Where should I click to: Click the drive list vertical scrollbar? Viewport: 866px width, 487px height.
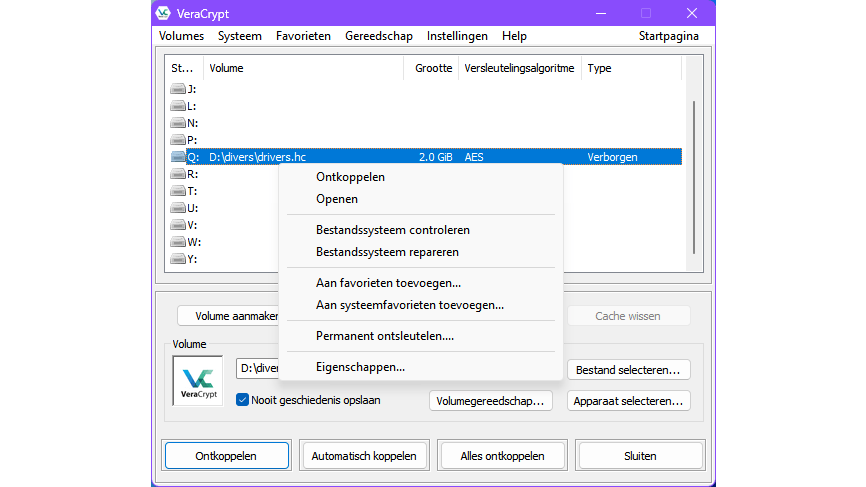click(694, 177)
